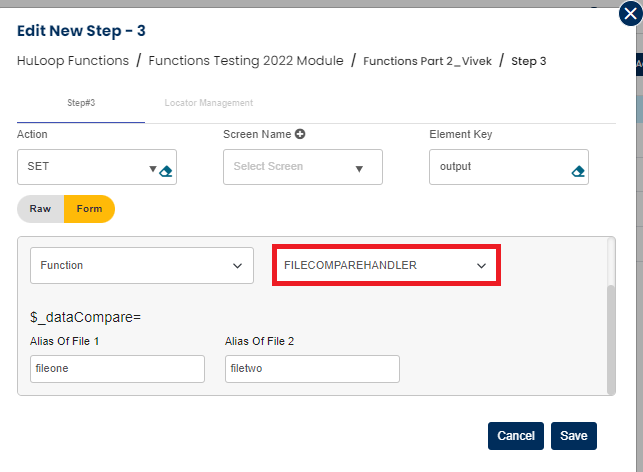This screenshot has height=472, width=643.
Task: Expand the FILECOMPAREHANDLER dropdown
Action: click(x=385, y=266)
